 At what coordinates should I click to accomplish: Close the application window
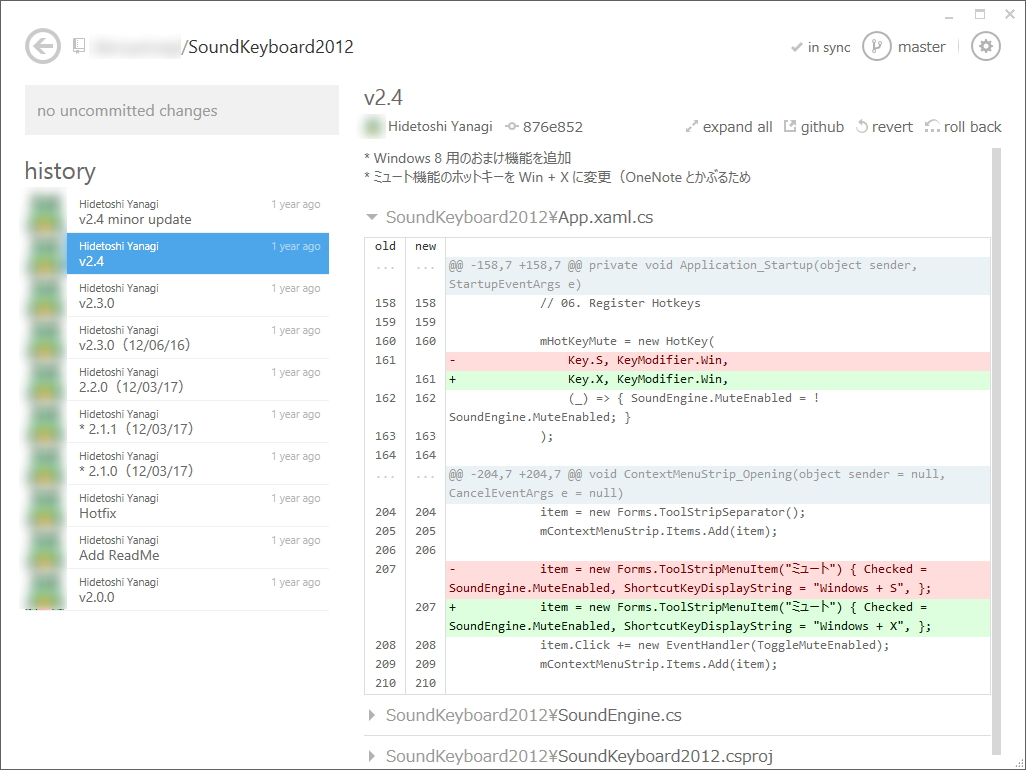[x=1010, y=14]
